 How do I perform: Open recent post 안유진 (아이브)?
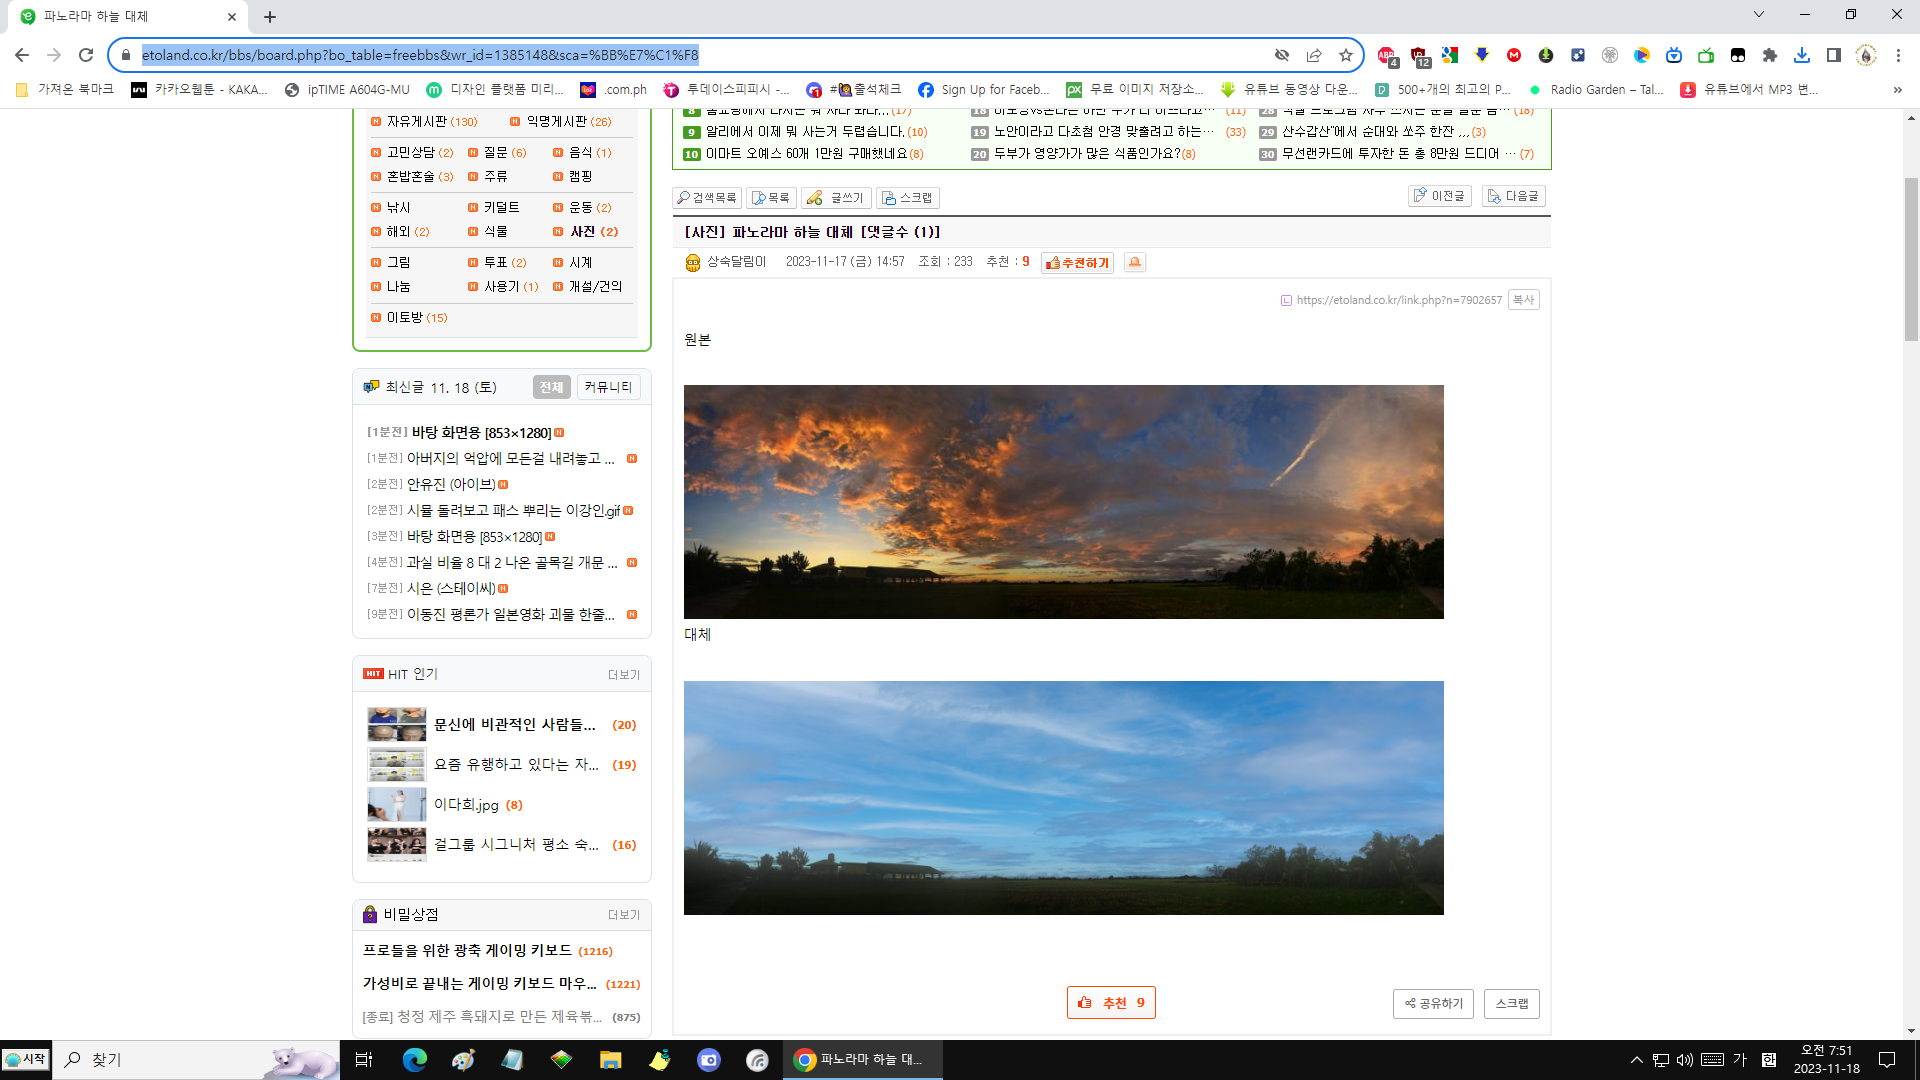click(451, 484)
